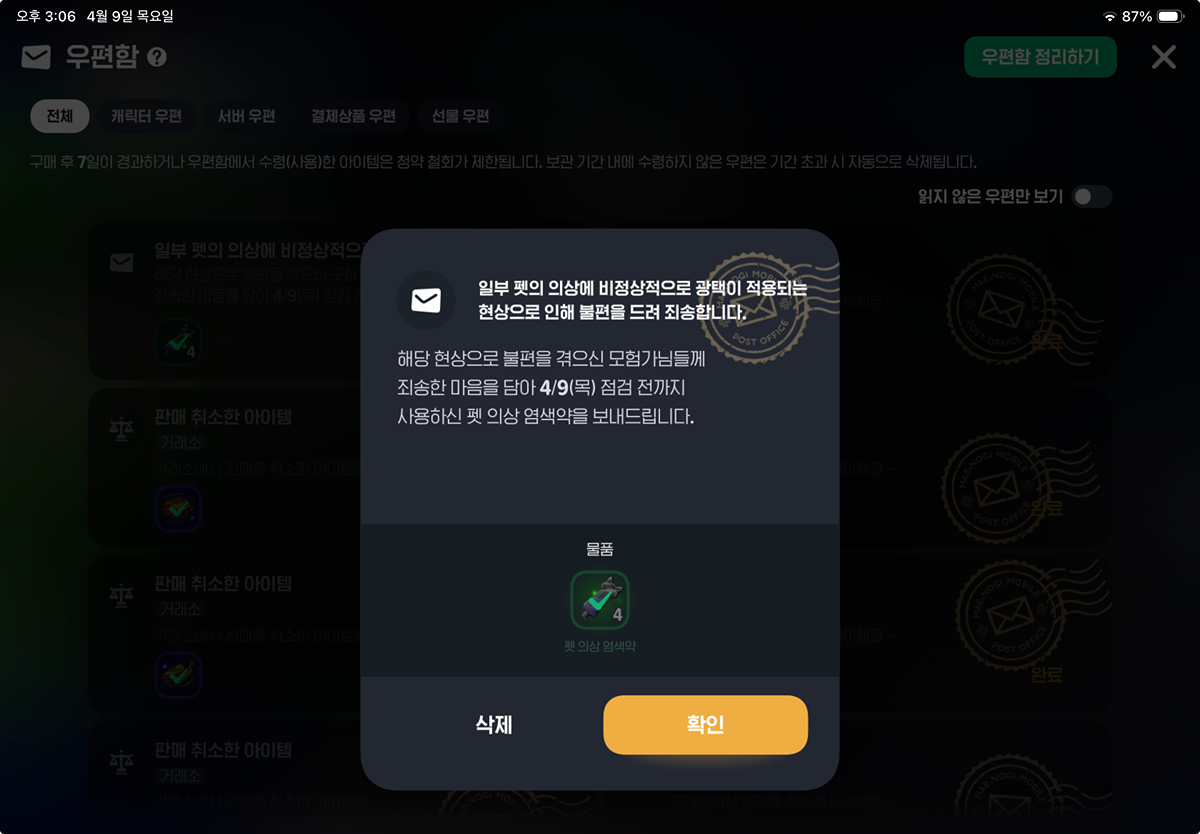Close the mailbox with X button

point(1164,57)
